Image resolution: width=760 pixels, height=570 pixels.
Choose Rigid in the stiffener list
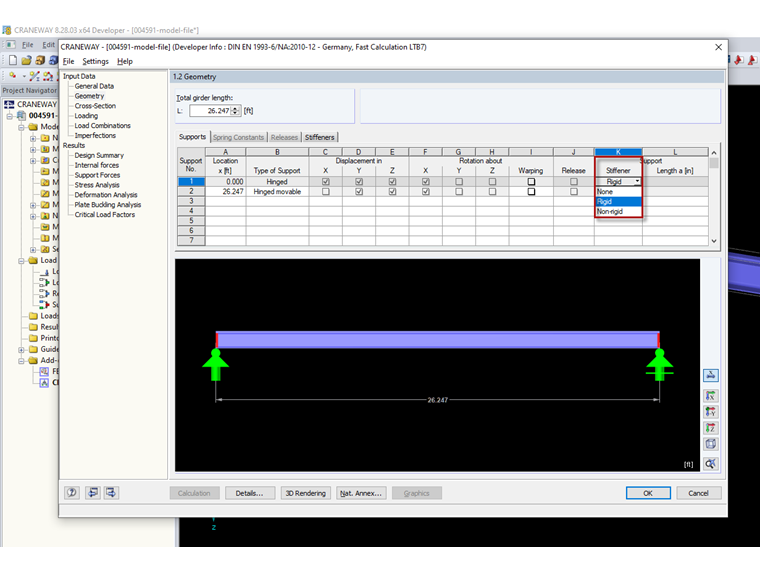[x=618, y=202]
